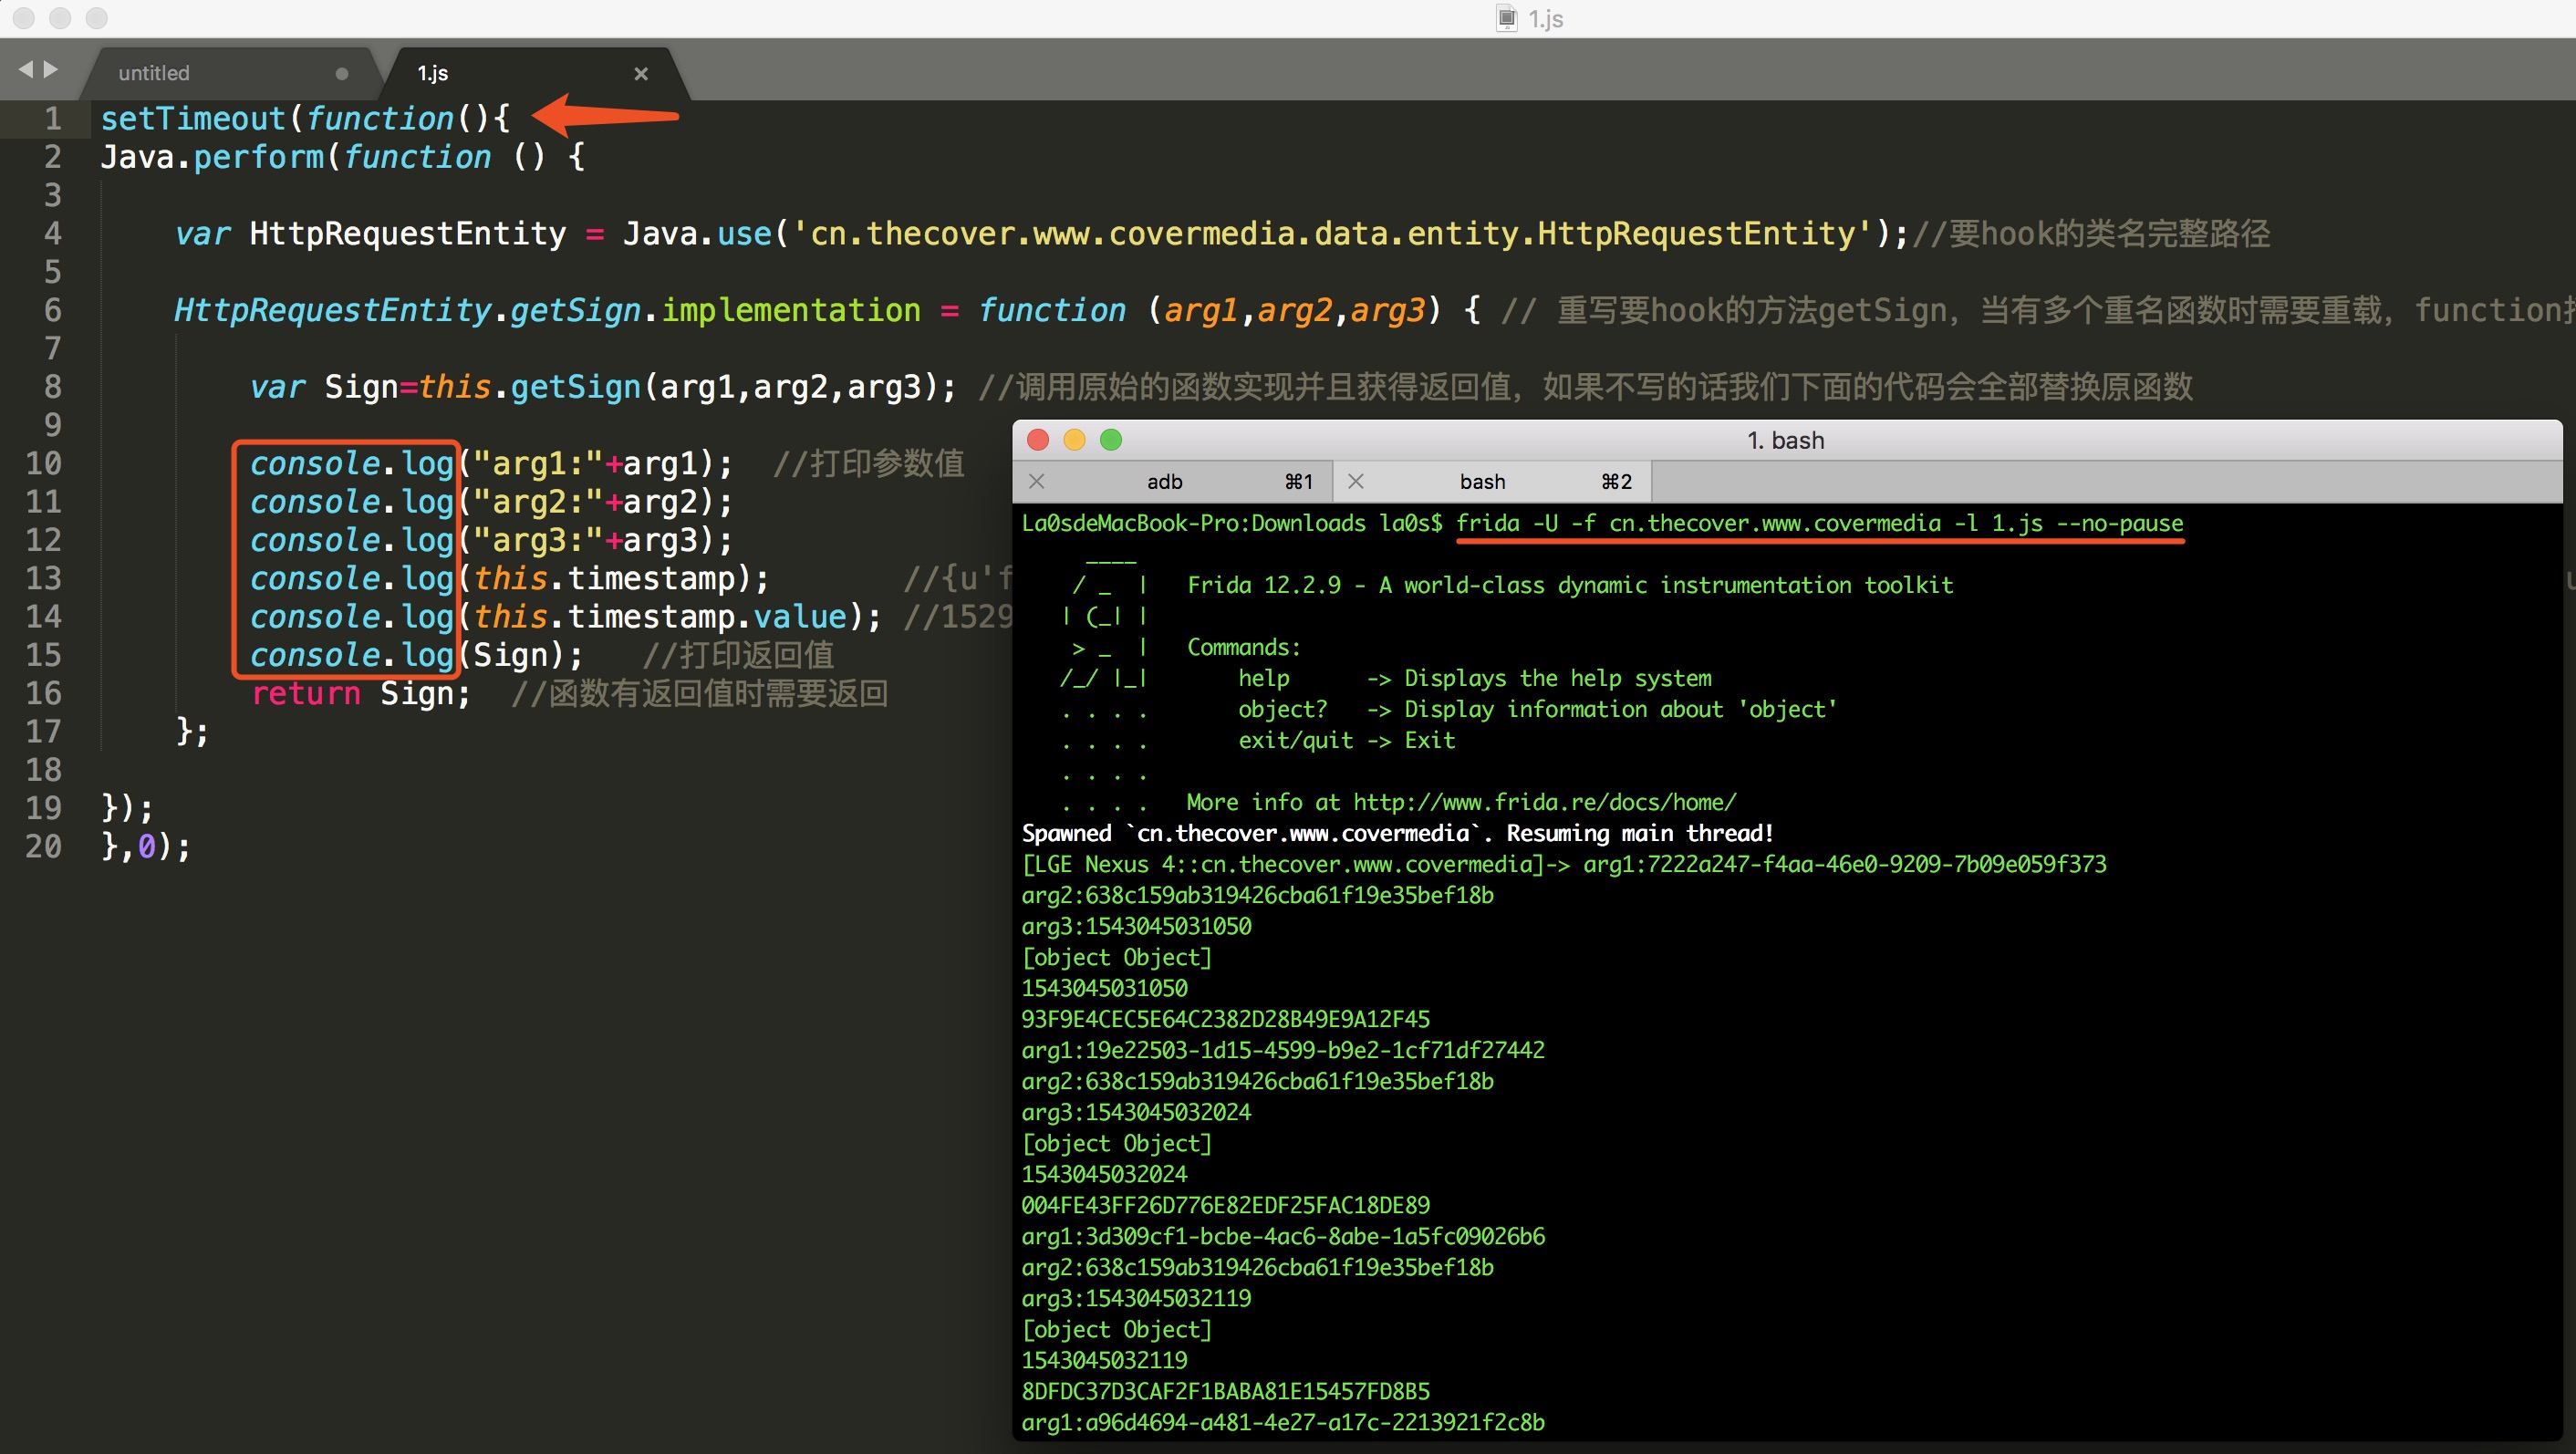Click the yellow minimize button of terminal
This screenshot has width=2576, height=1454.
1074,440
